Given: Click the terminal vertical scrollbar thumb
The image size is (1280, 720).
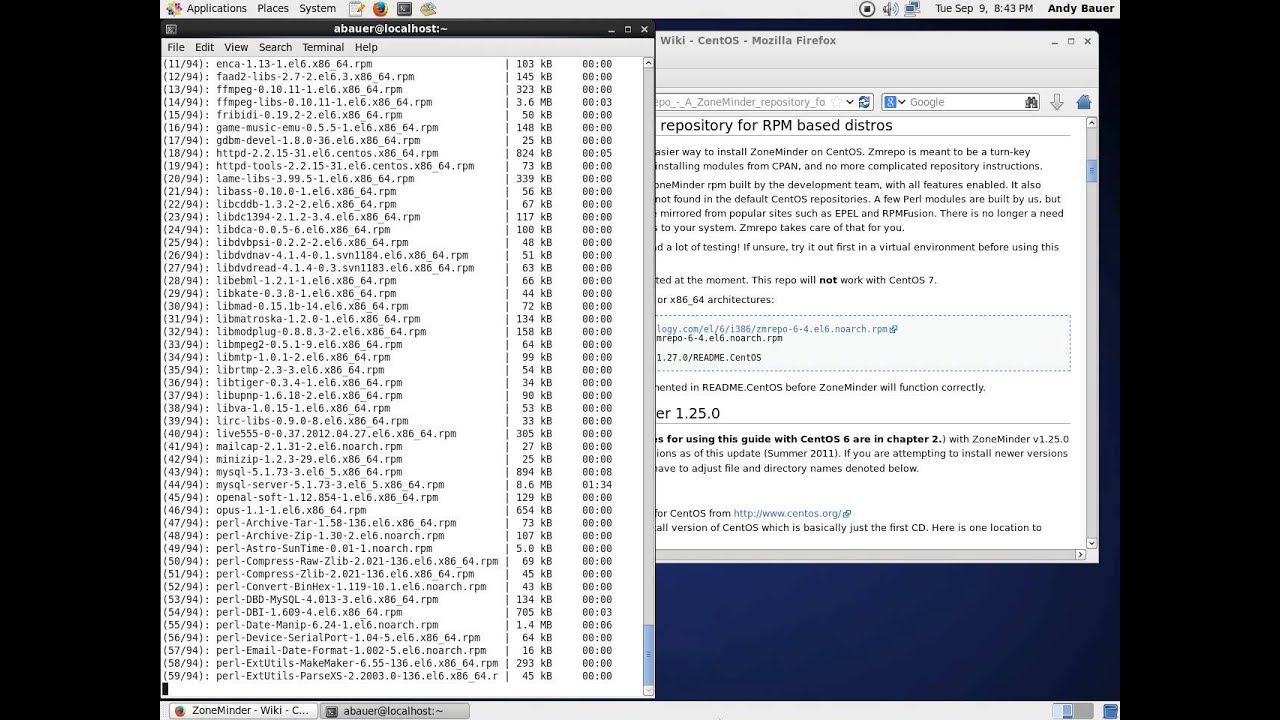Looking at the screenshot, I should [649, 653].
